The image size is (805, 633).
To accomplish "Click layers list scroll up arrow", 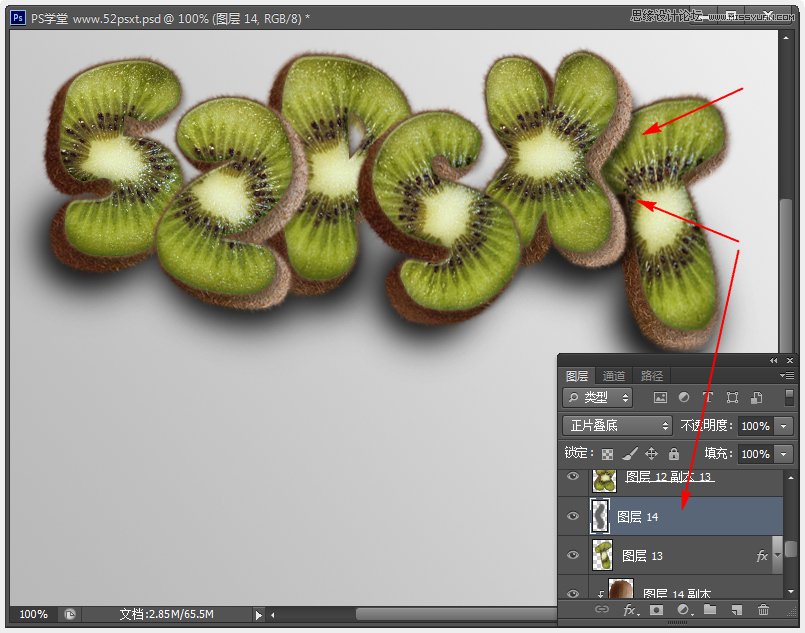I will (791, 477).
